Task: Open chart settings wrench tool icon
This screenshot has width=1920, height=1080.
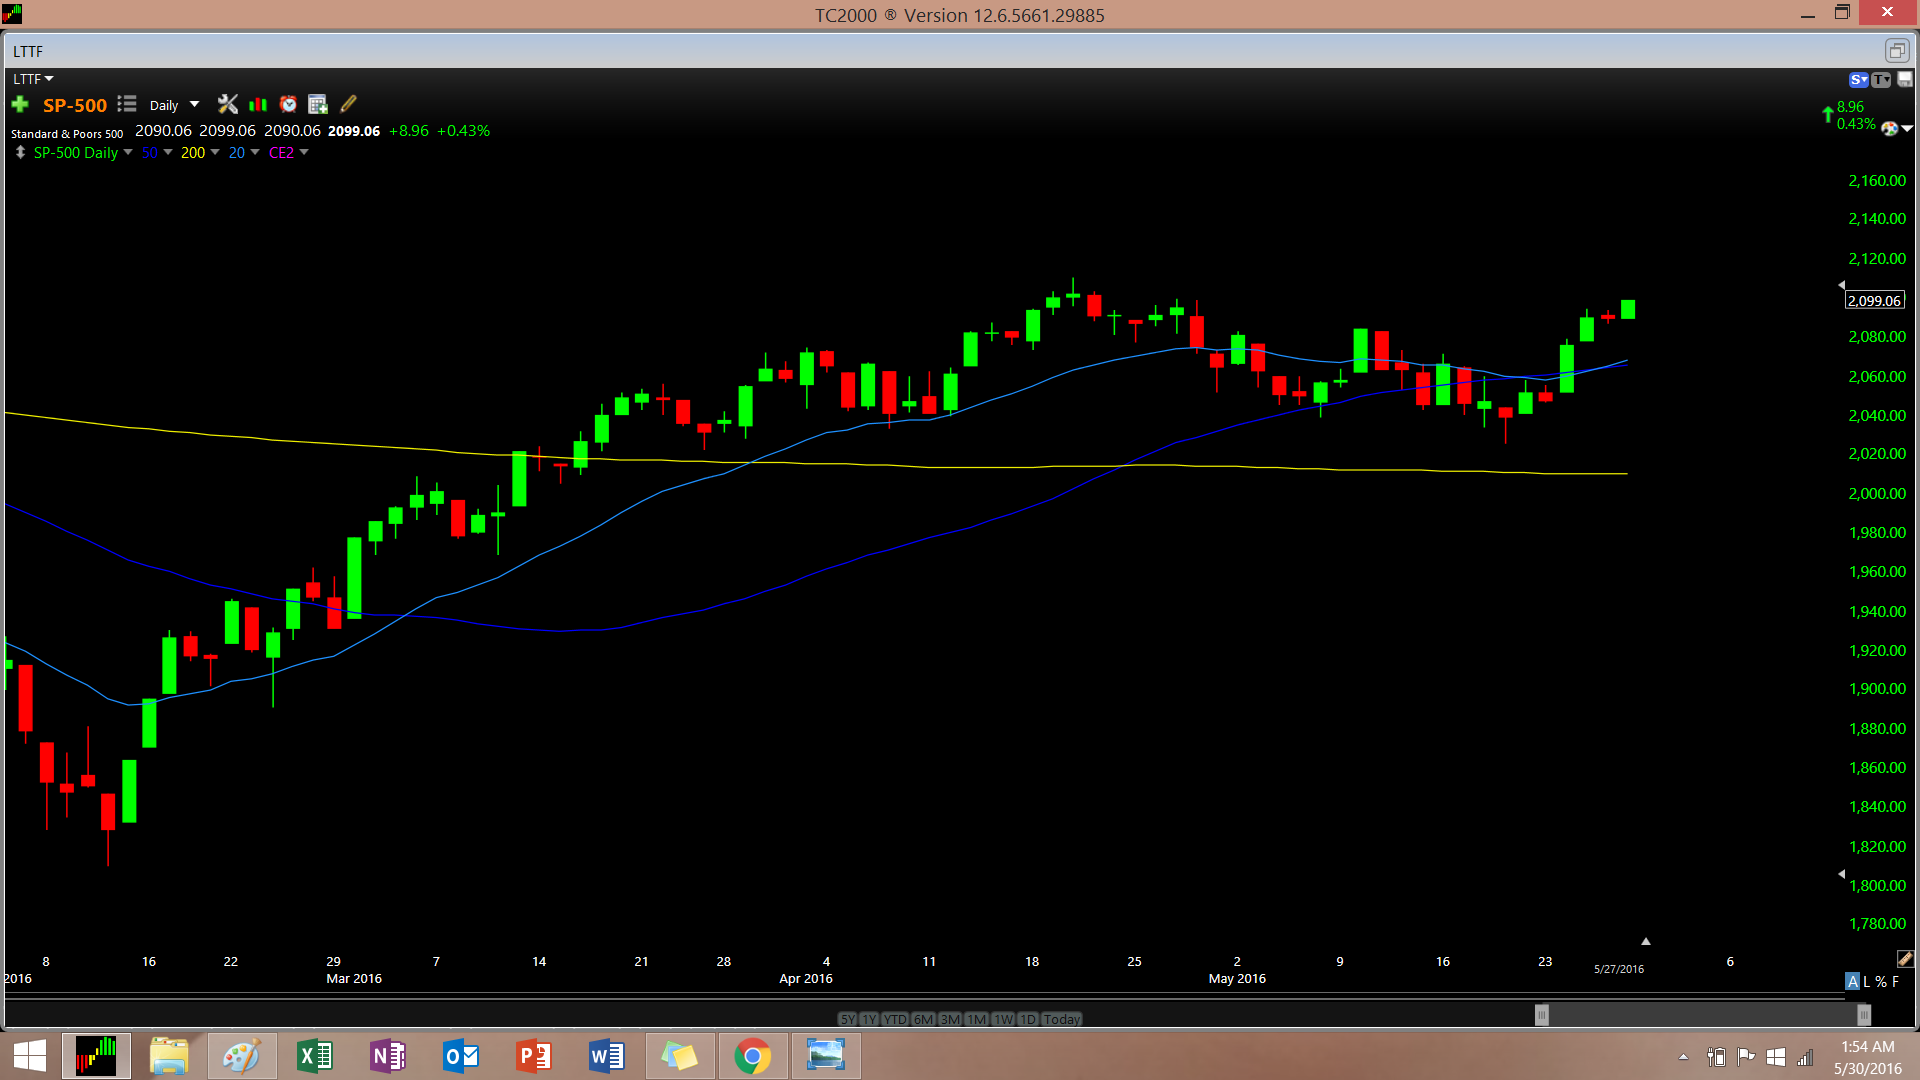Action: (x=228, y=104)
